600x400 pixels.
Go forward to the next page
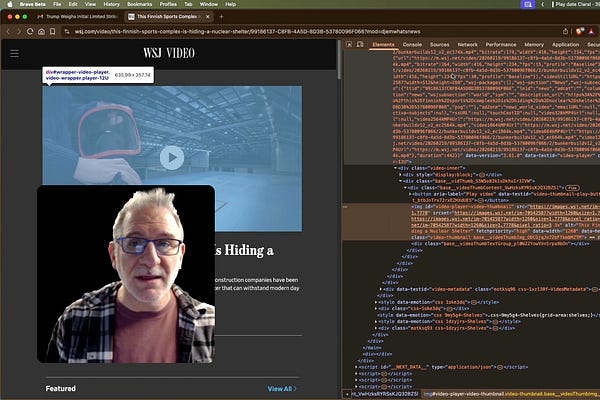click(x=19, y=32)
